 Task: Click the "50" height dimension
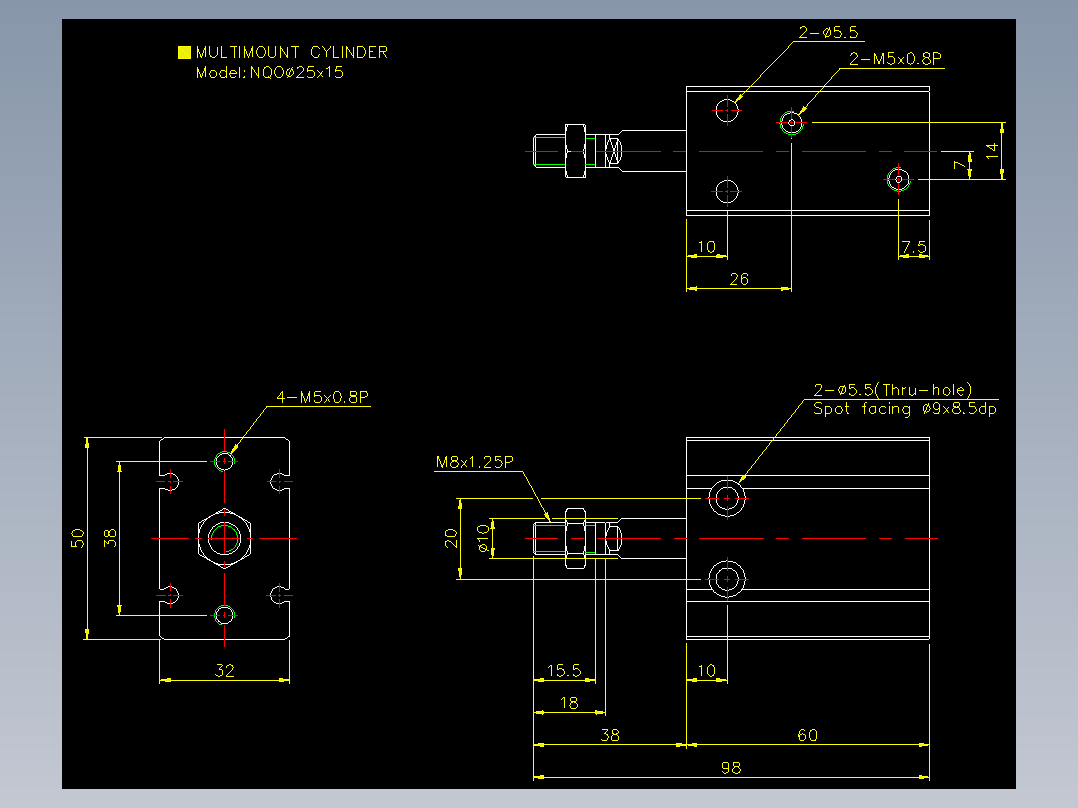(x=78, y=538)
